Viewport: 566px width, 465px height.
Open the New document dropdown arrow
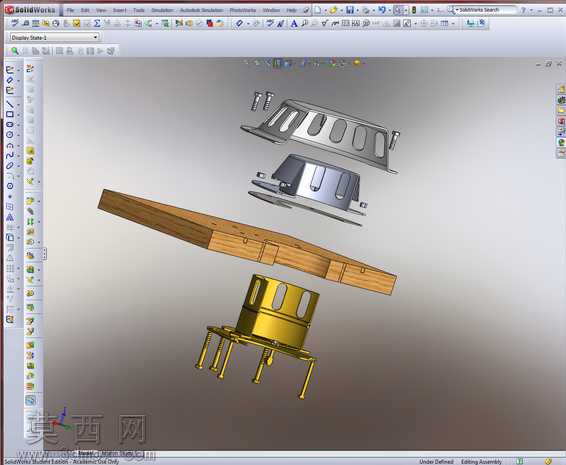(325, 10)
